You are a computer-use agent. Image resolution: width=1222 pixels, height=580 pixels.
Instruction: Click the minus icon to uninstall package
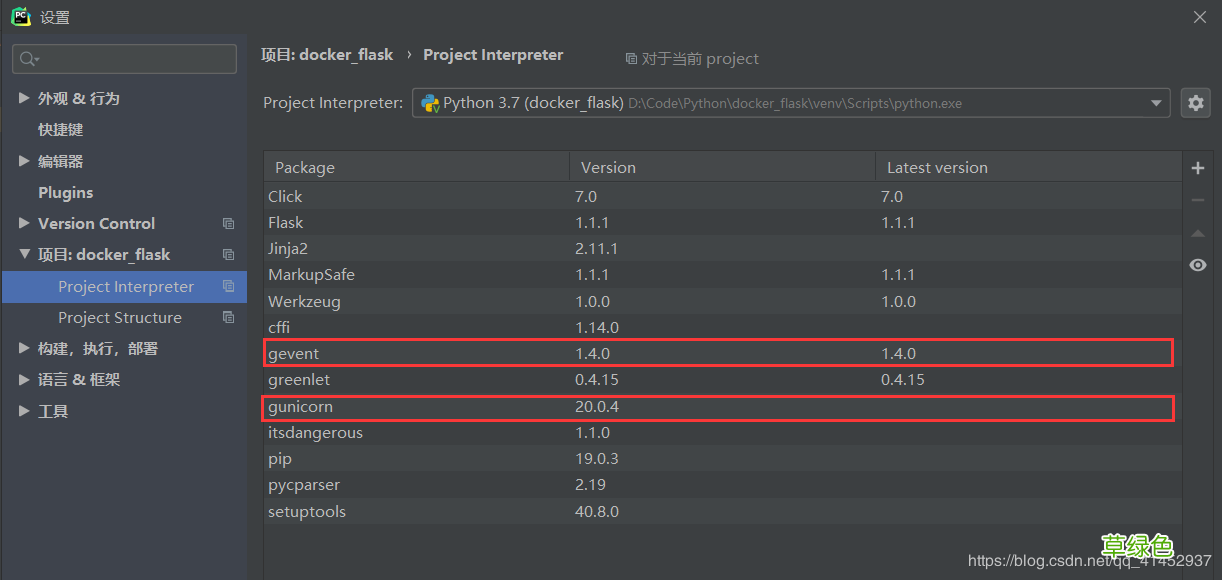(1197, 201)
